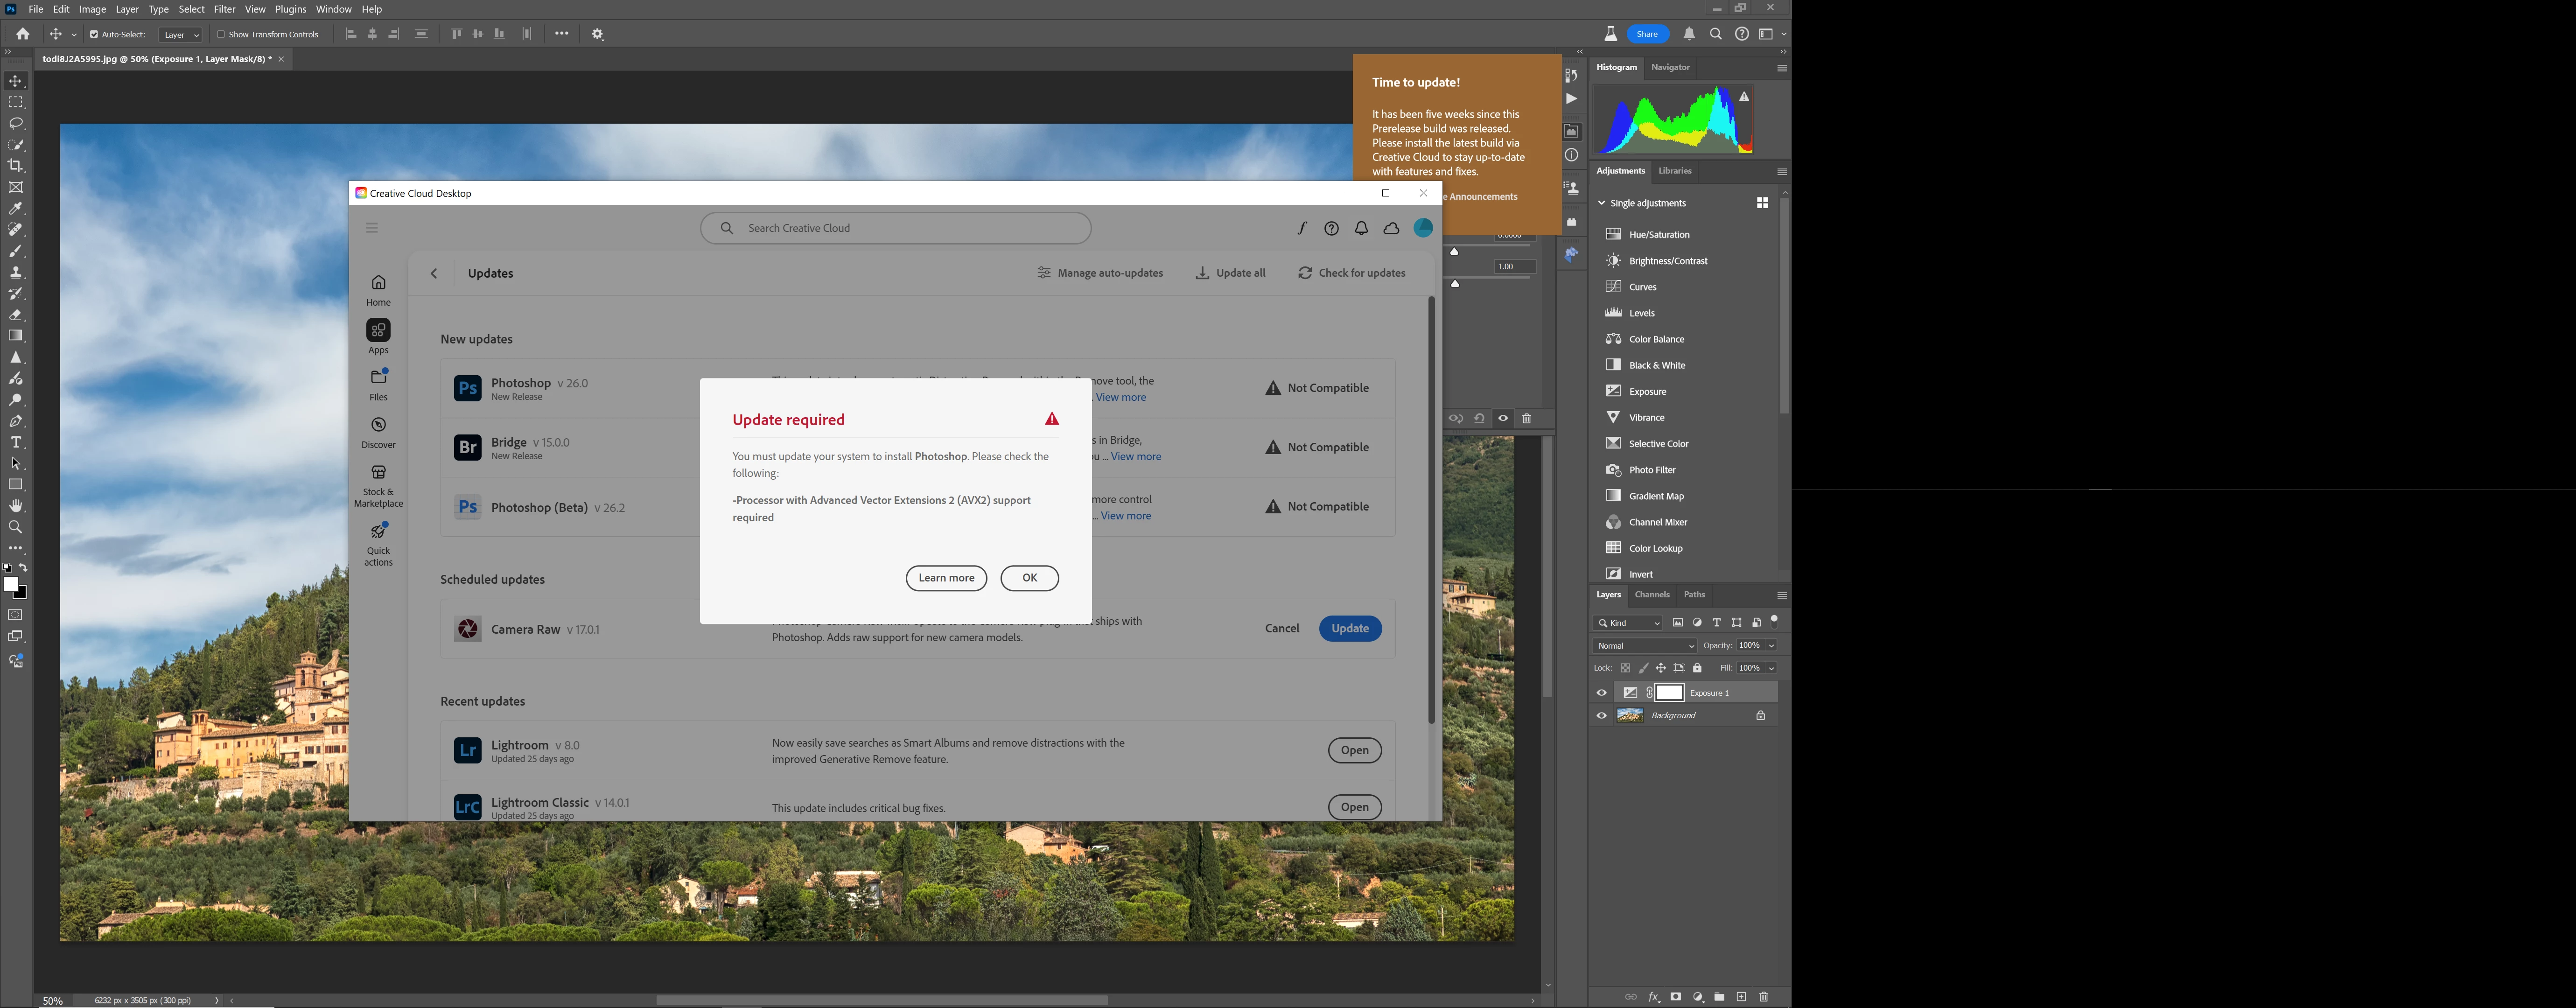Collapse the Single adjustments section
Viewport: 2576px width, 1008px height.
(1601, 203)
